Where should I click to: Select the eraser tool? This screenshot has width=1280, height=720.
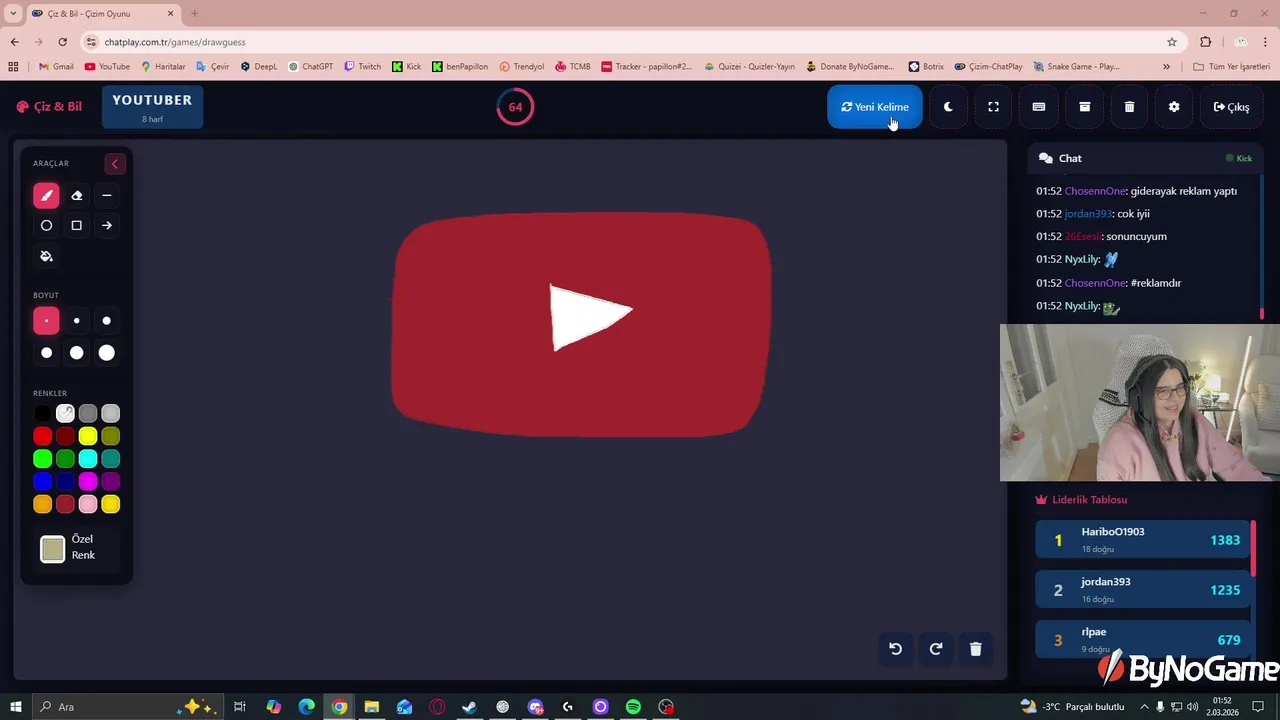tap(76, 196)
